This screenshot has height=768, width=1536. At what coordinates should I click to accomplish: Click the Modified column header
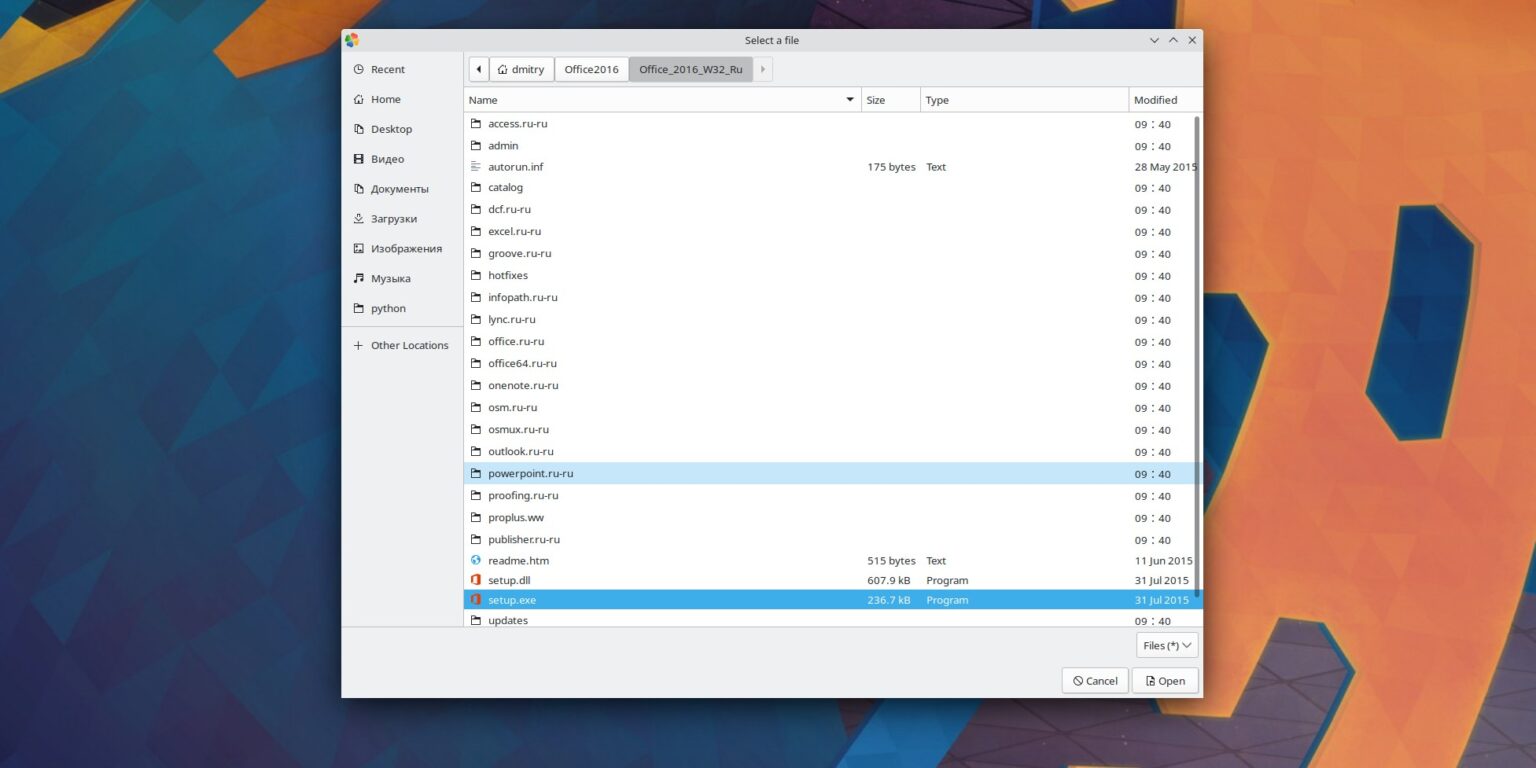point(1155,99)
